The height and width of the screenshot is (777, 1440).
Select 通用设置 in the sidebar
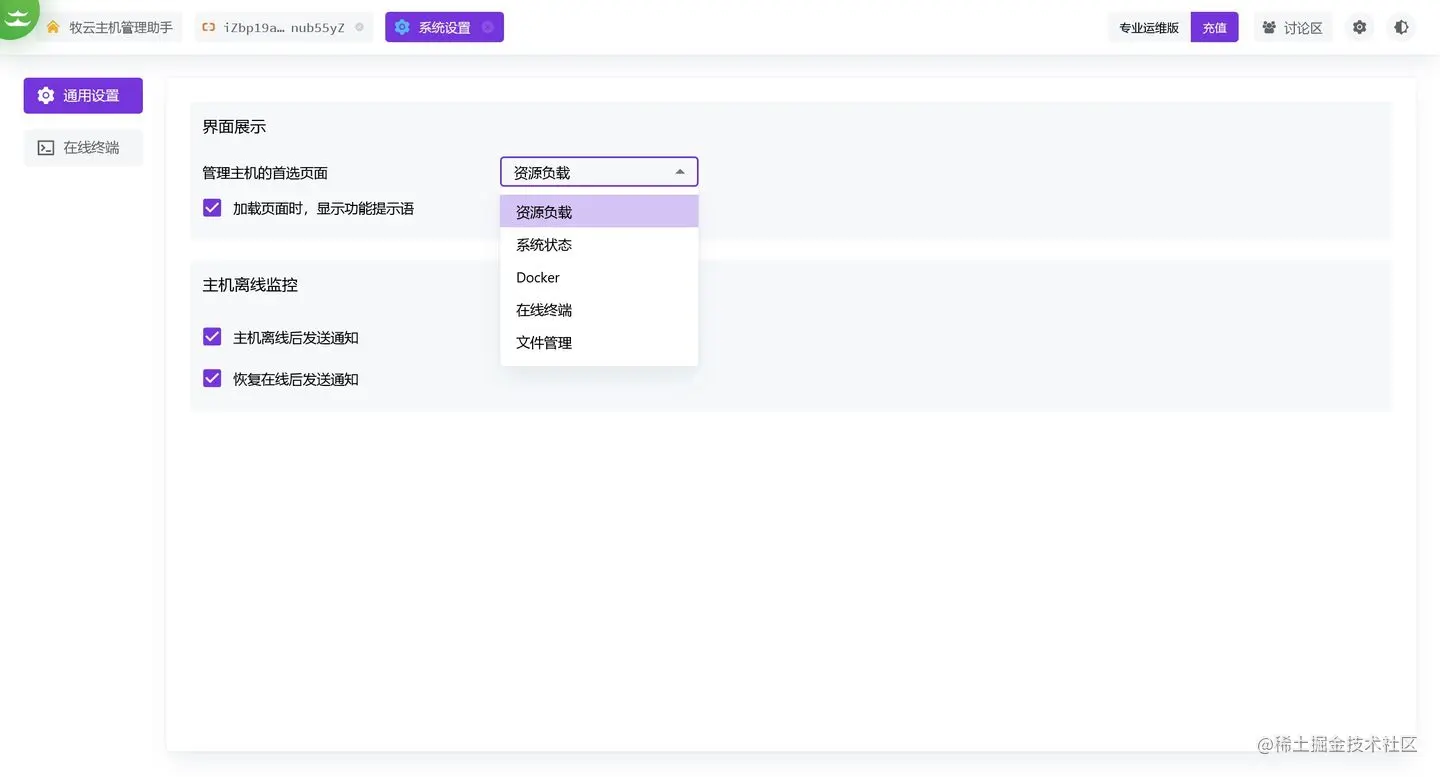pos(83,96)
